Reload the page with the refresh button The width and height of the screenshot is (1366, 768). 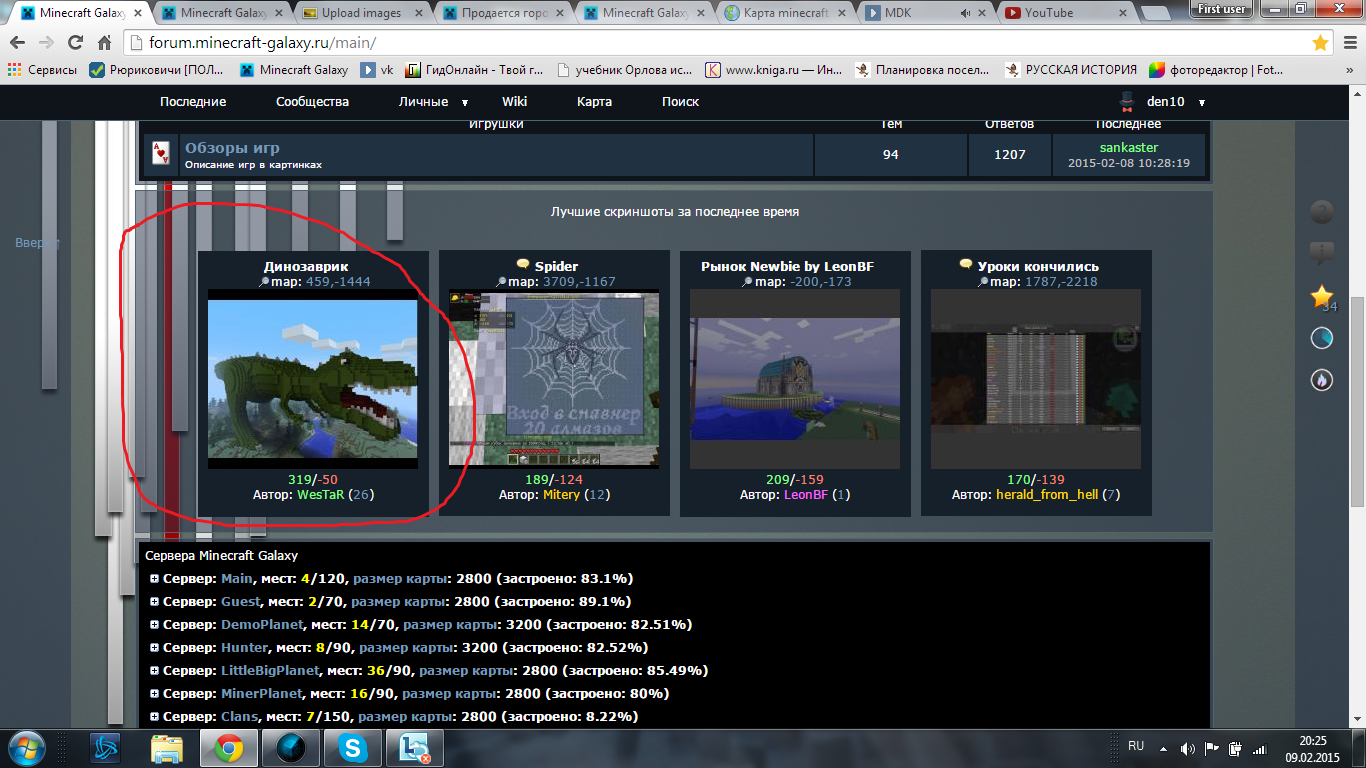tap(75, 43)
